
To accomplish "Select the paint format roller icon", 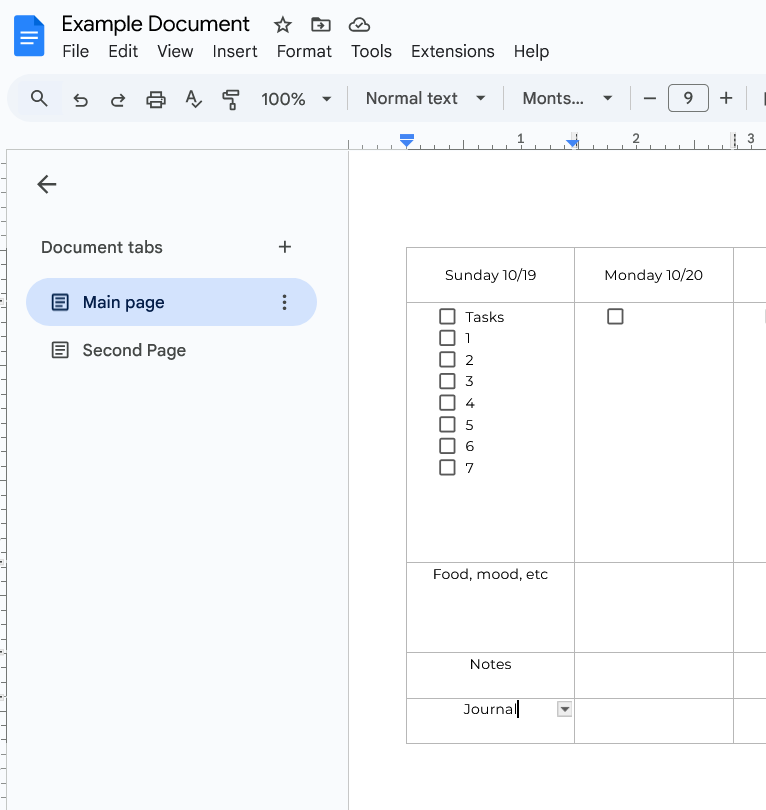I will (x=231, y=99).
